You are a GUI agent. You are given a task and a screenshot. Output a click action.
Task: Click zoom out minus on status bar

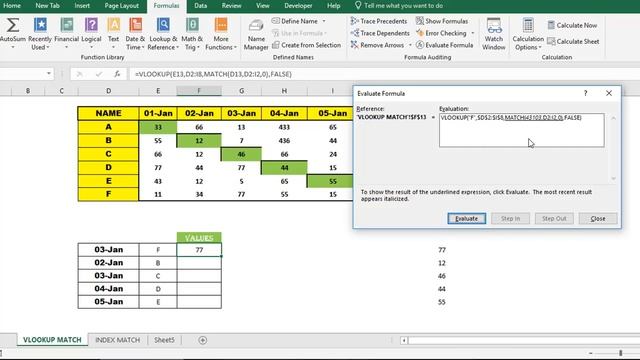point(590,353)
